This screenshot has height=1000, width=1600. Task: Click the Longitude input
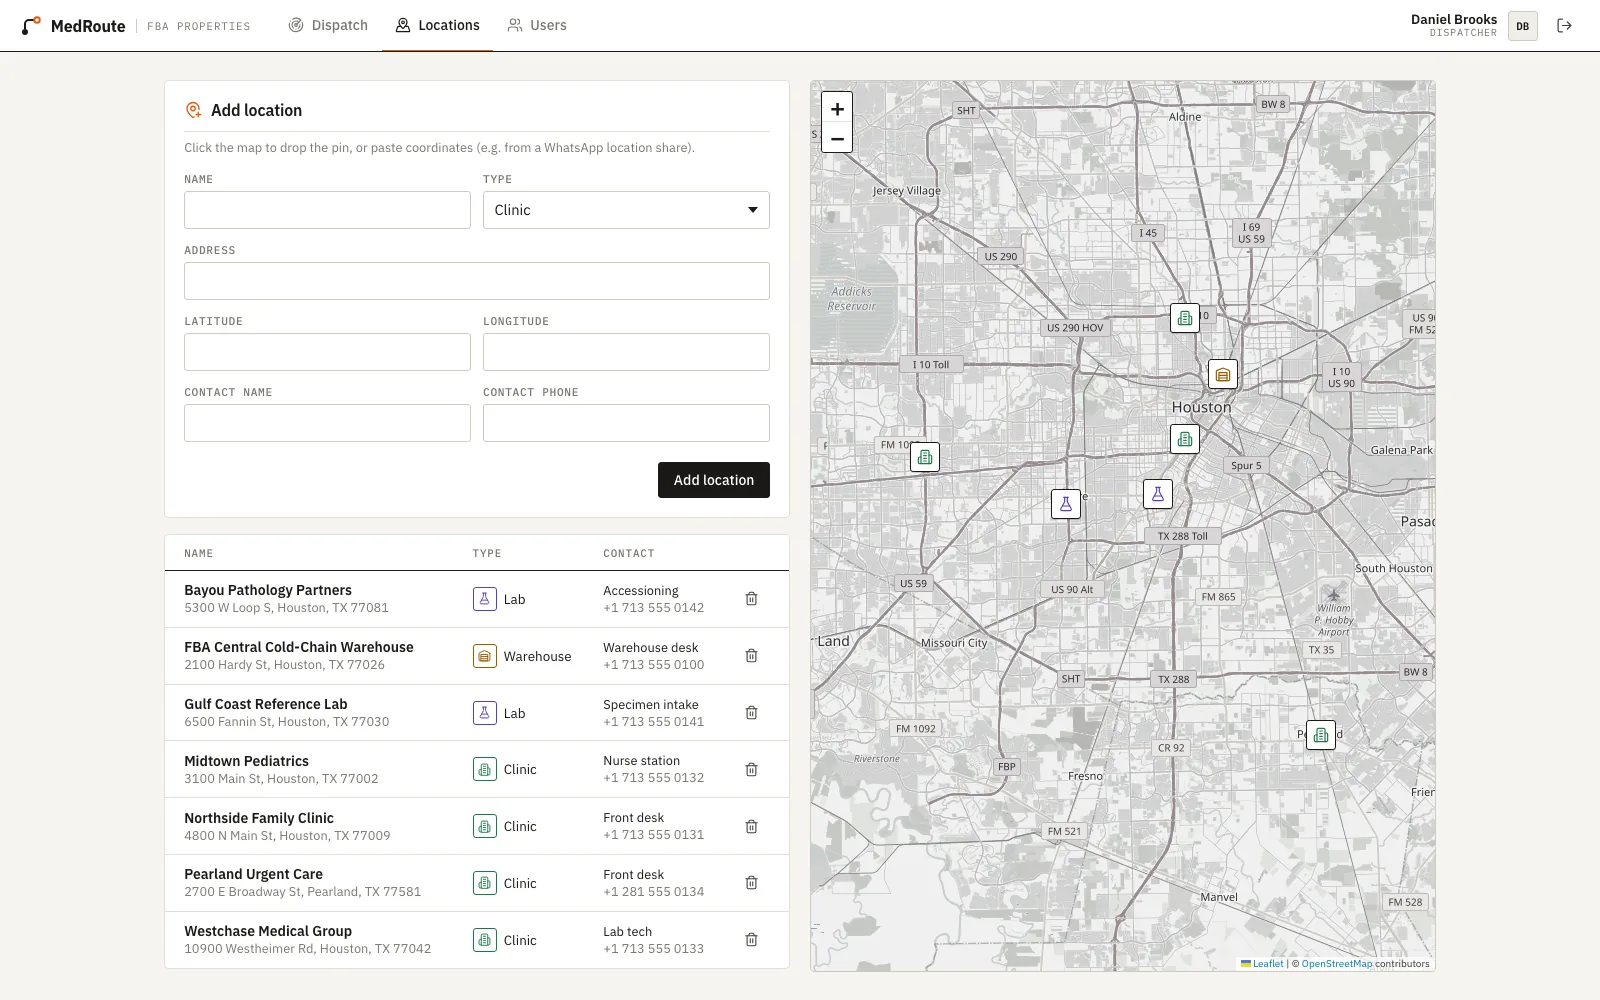[626, 352]
